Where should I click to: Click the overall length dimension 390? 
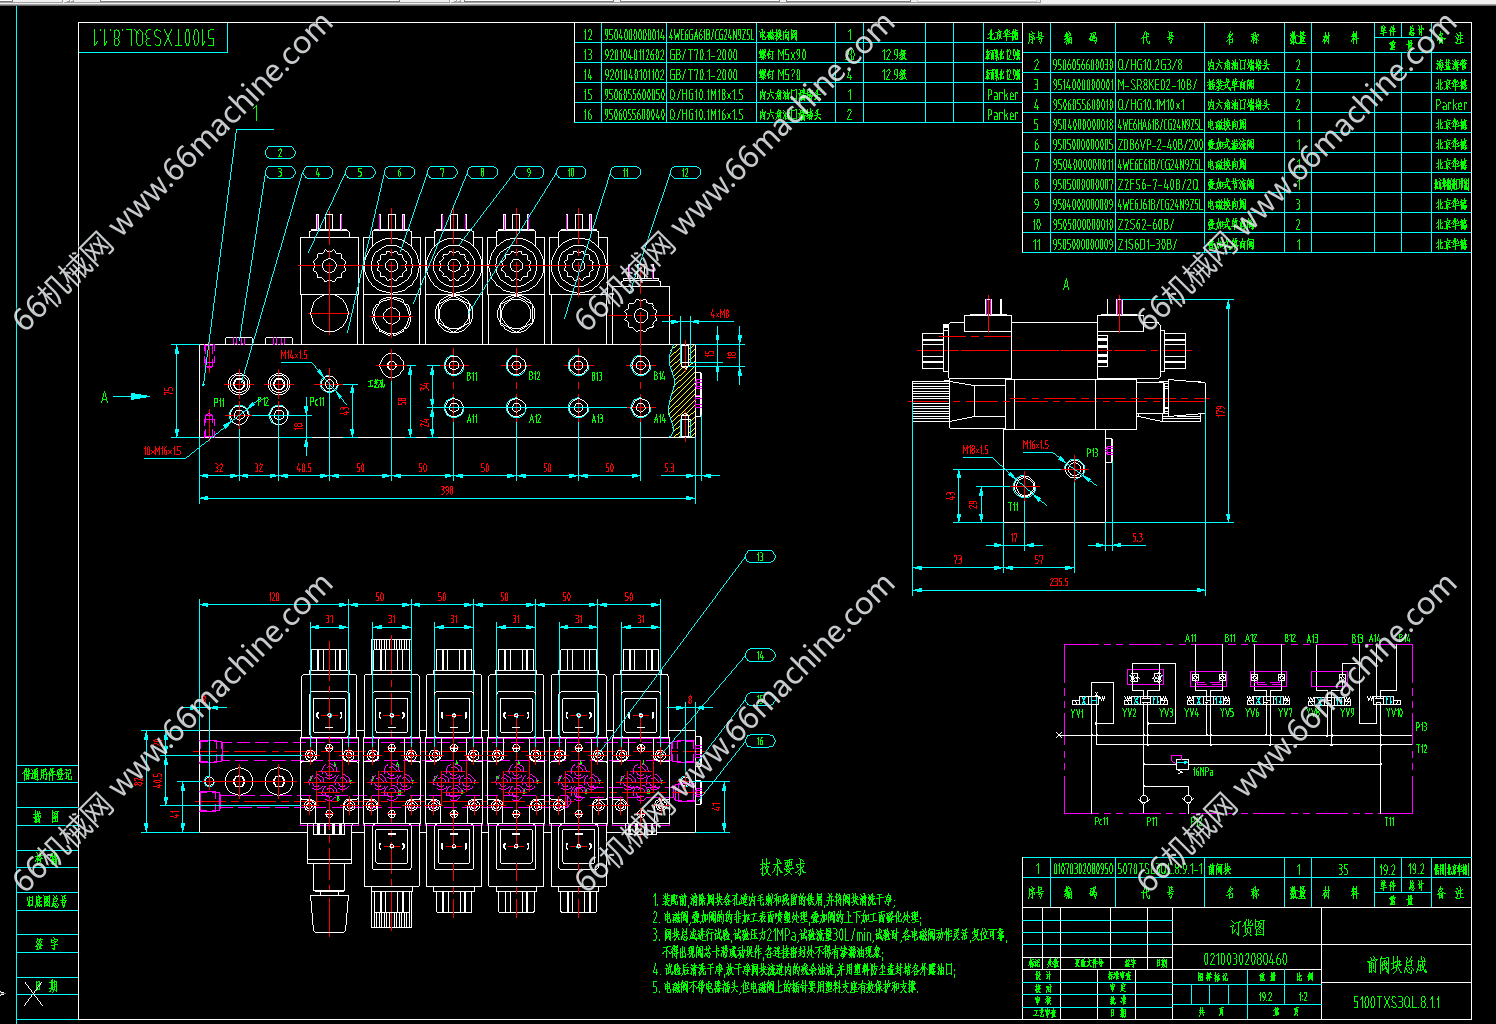447,490
